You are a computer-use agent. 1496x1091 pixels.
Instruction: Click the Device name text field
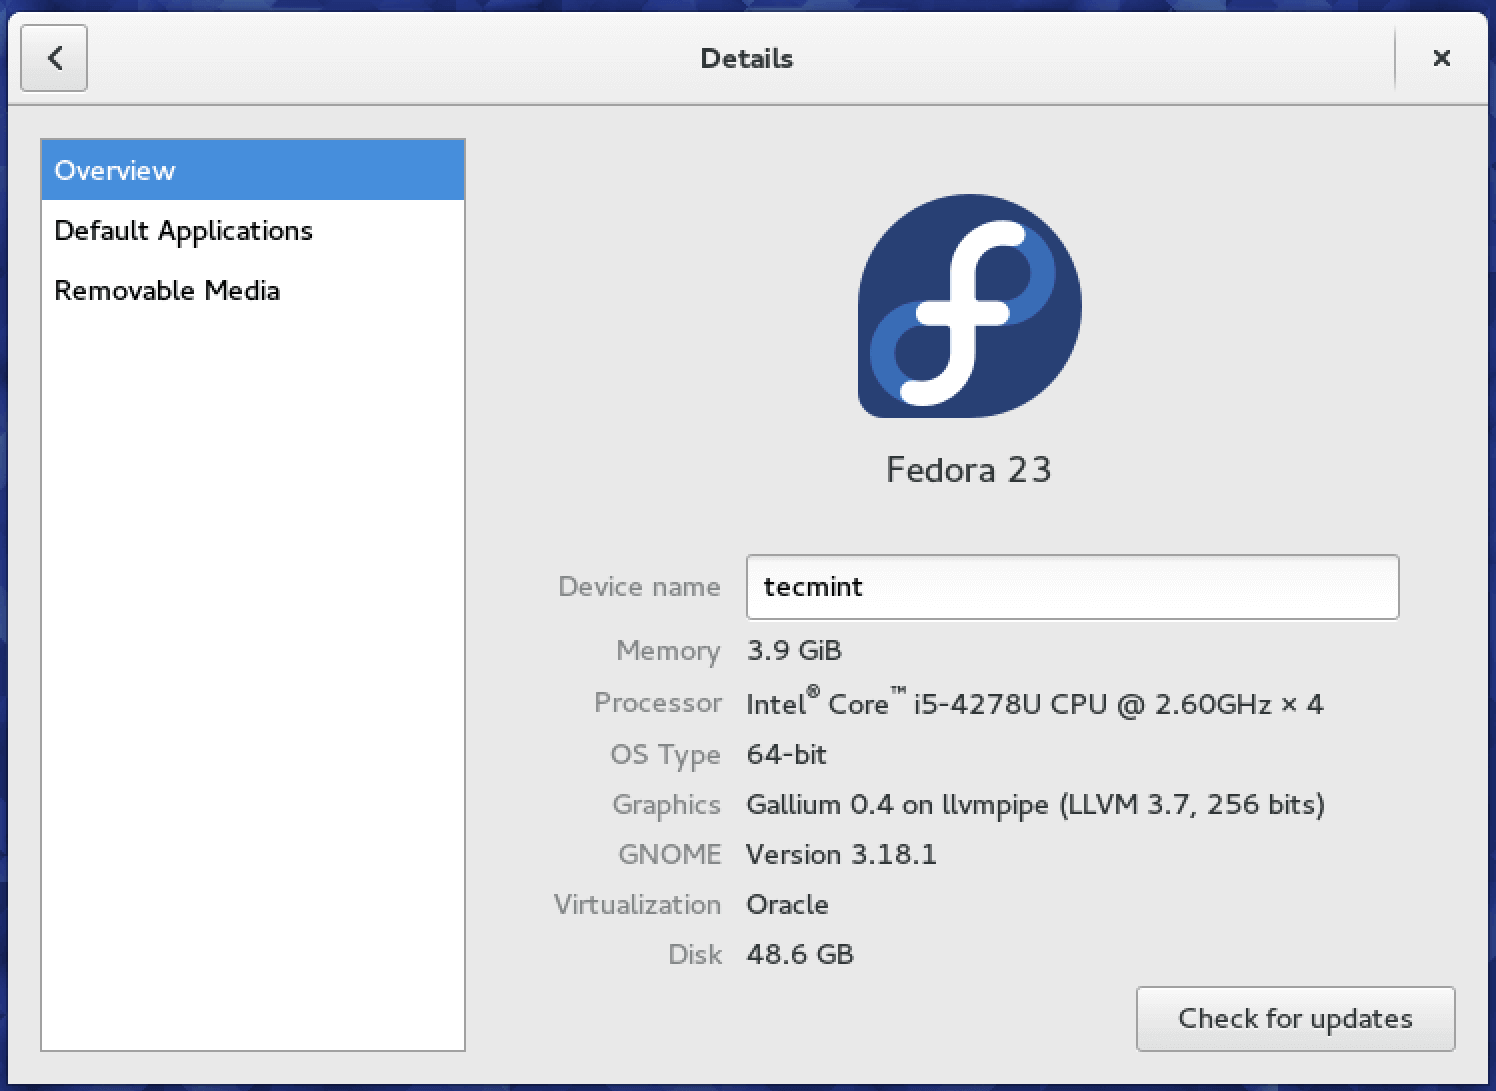pos(1072,587)
